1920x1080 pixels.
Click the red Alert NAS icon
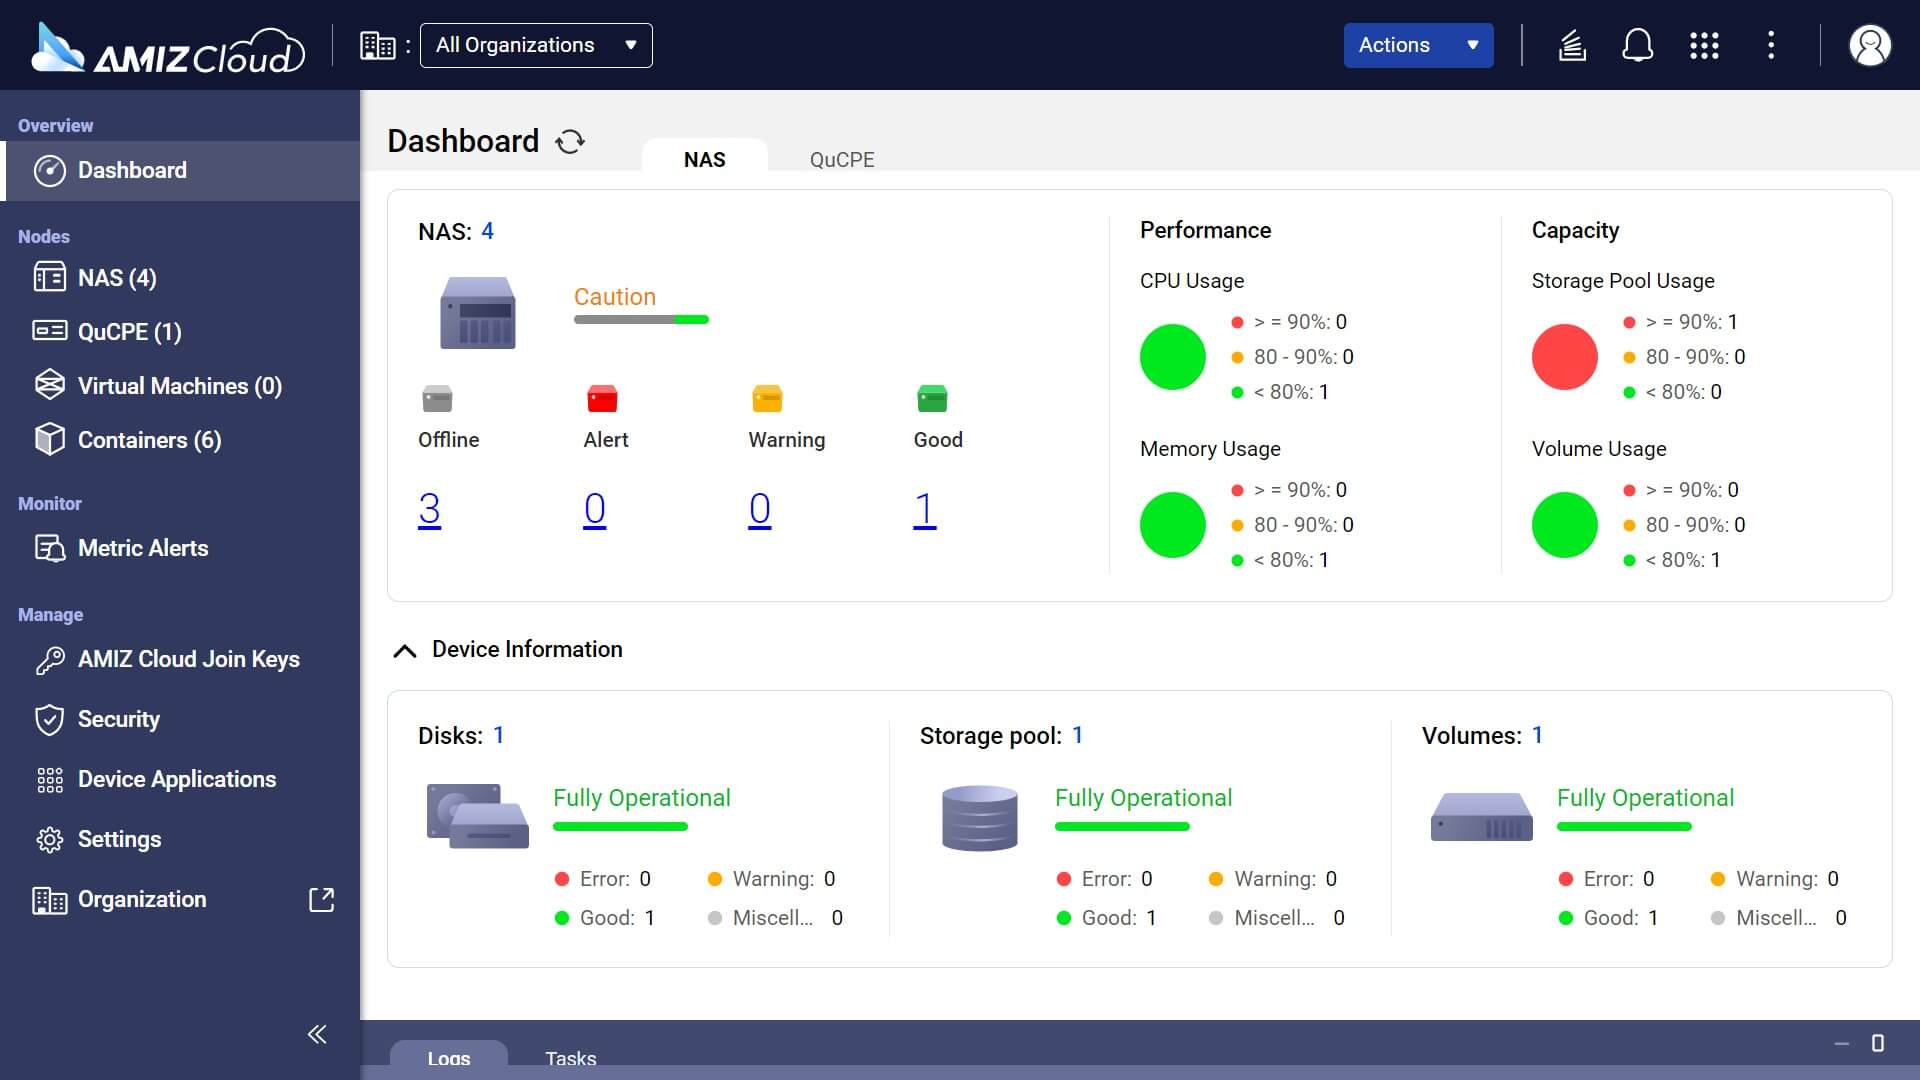(602, 398)
